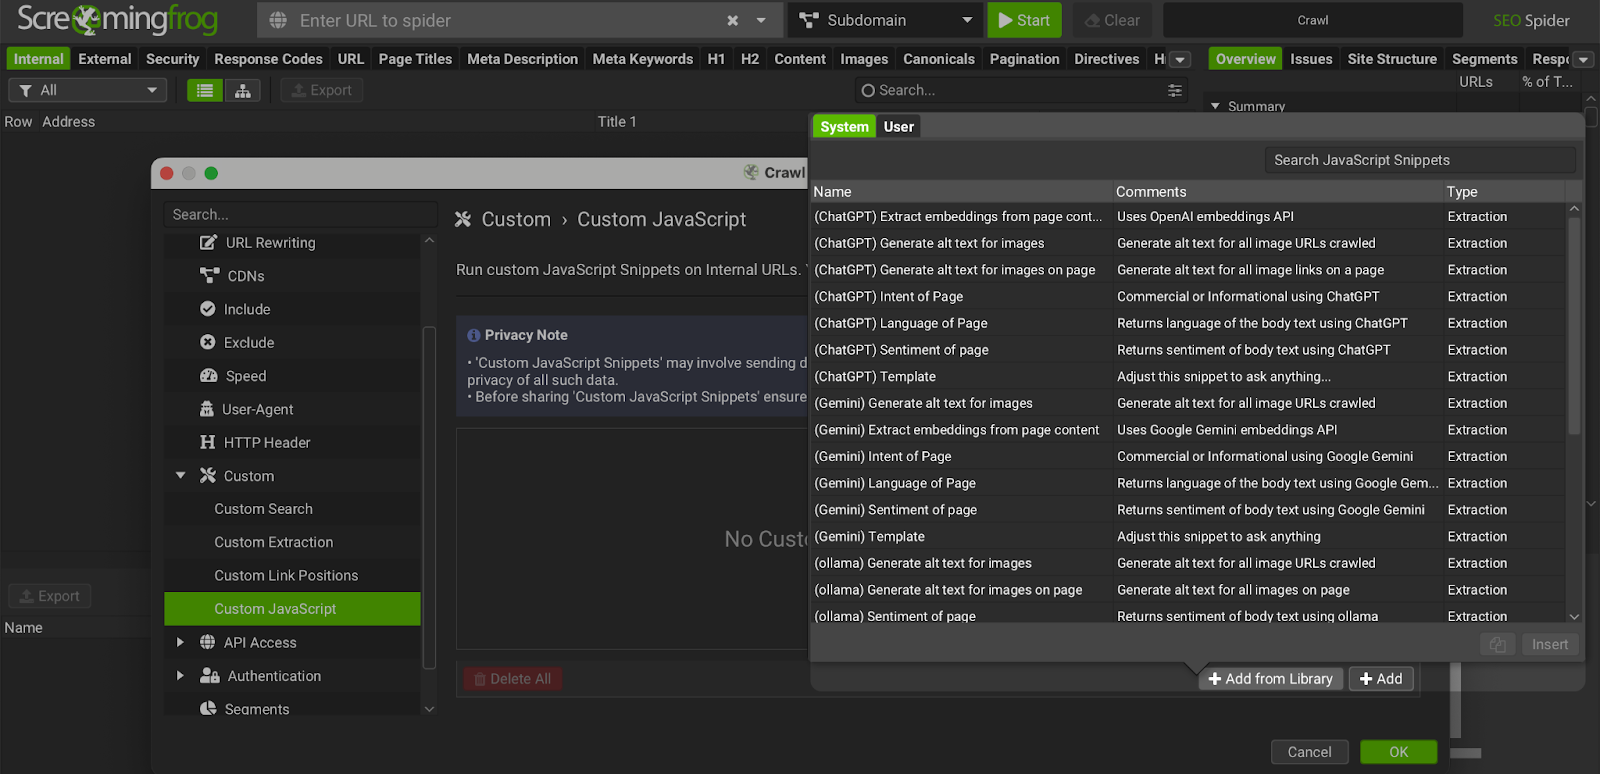
Task: Click the OK button
Action: 1398,752
